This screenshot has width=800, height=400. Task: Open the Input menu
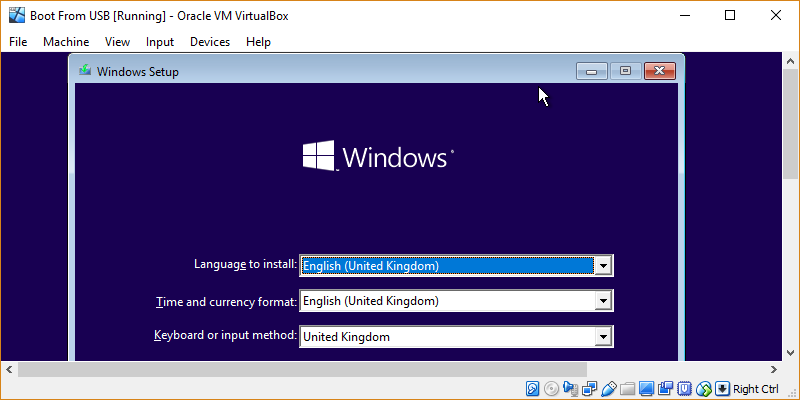pos(160,42)
